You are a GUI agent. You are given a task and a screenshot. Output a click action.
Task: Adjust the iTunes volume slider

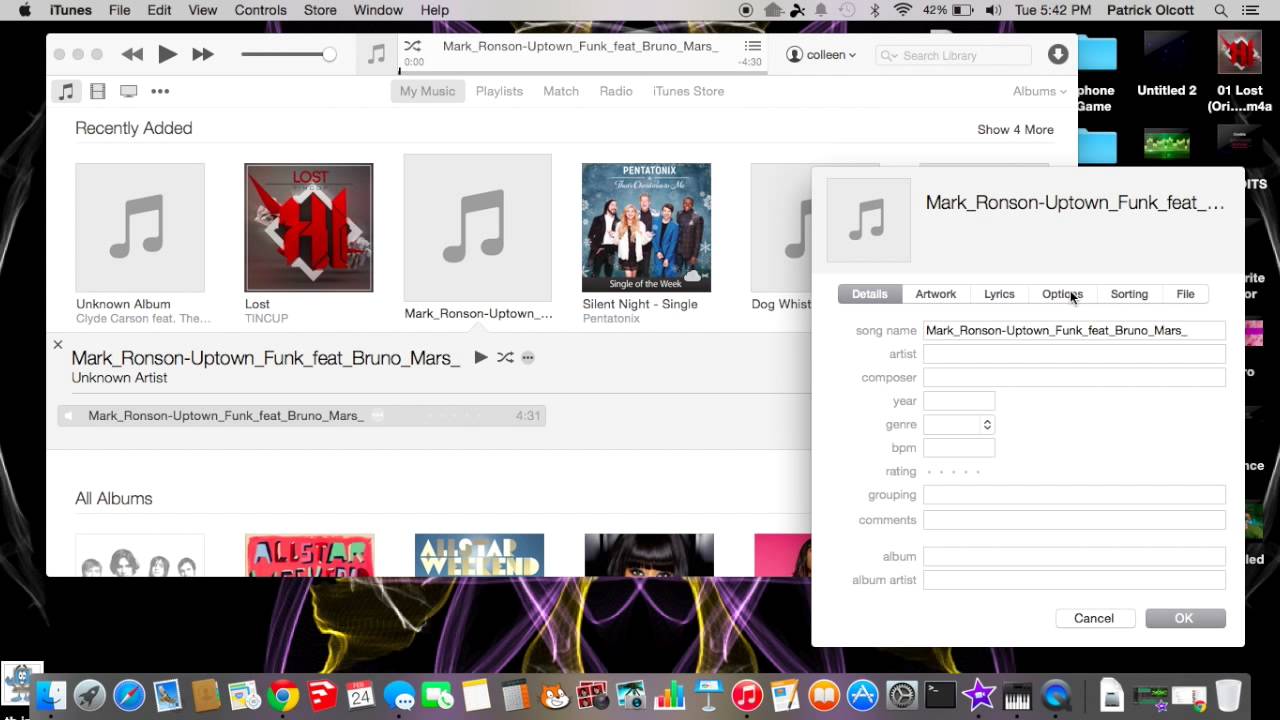click(x=288, y=55)
